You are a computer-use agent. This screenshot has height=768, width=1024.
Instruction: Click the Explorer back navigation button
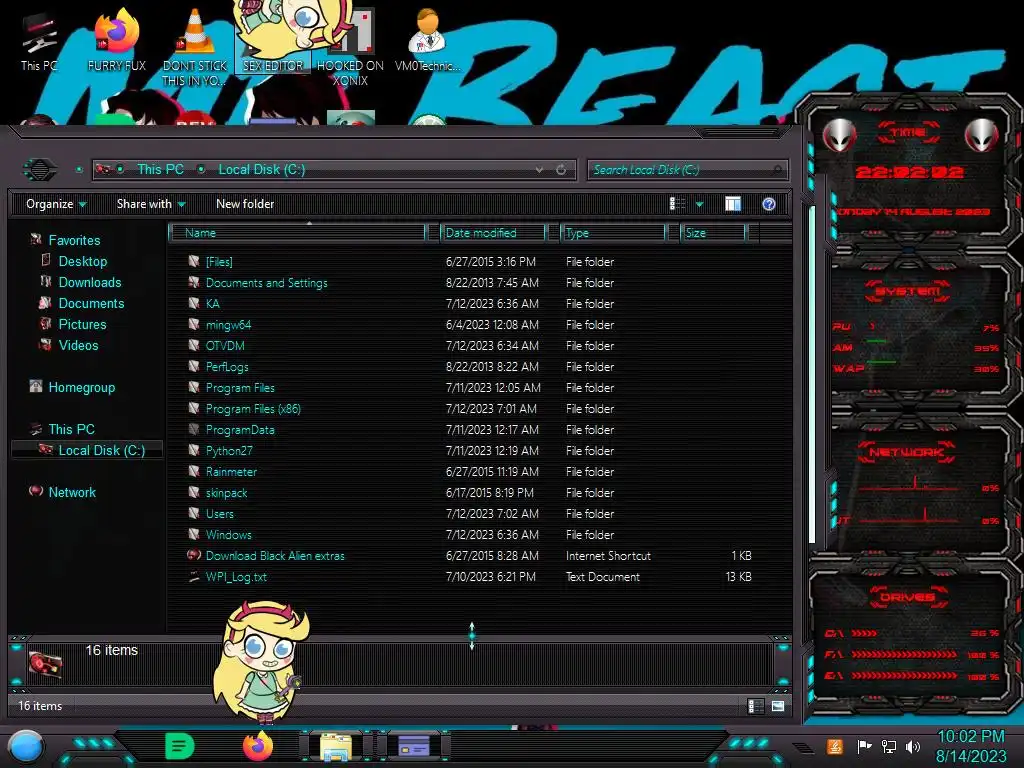point(40,170)
